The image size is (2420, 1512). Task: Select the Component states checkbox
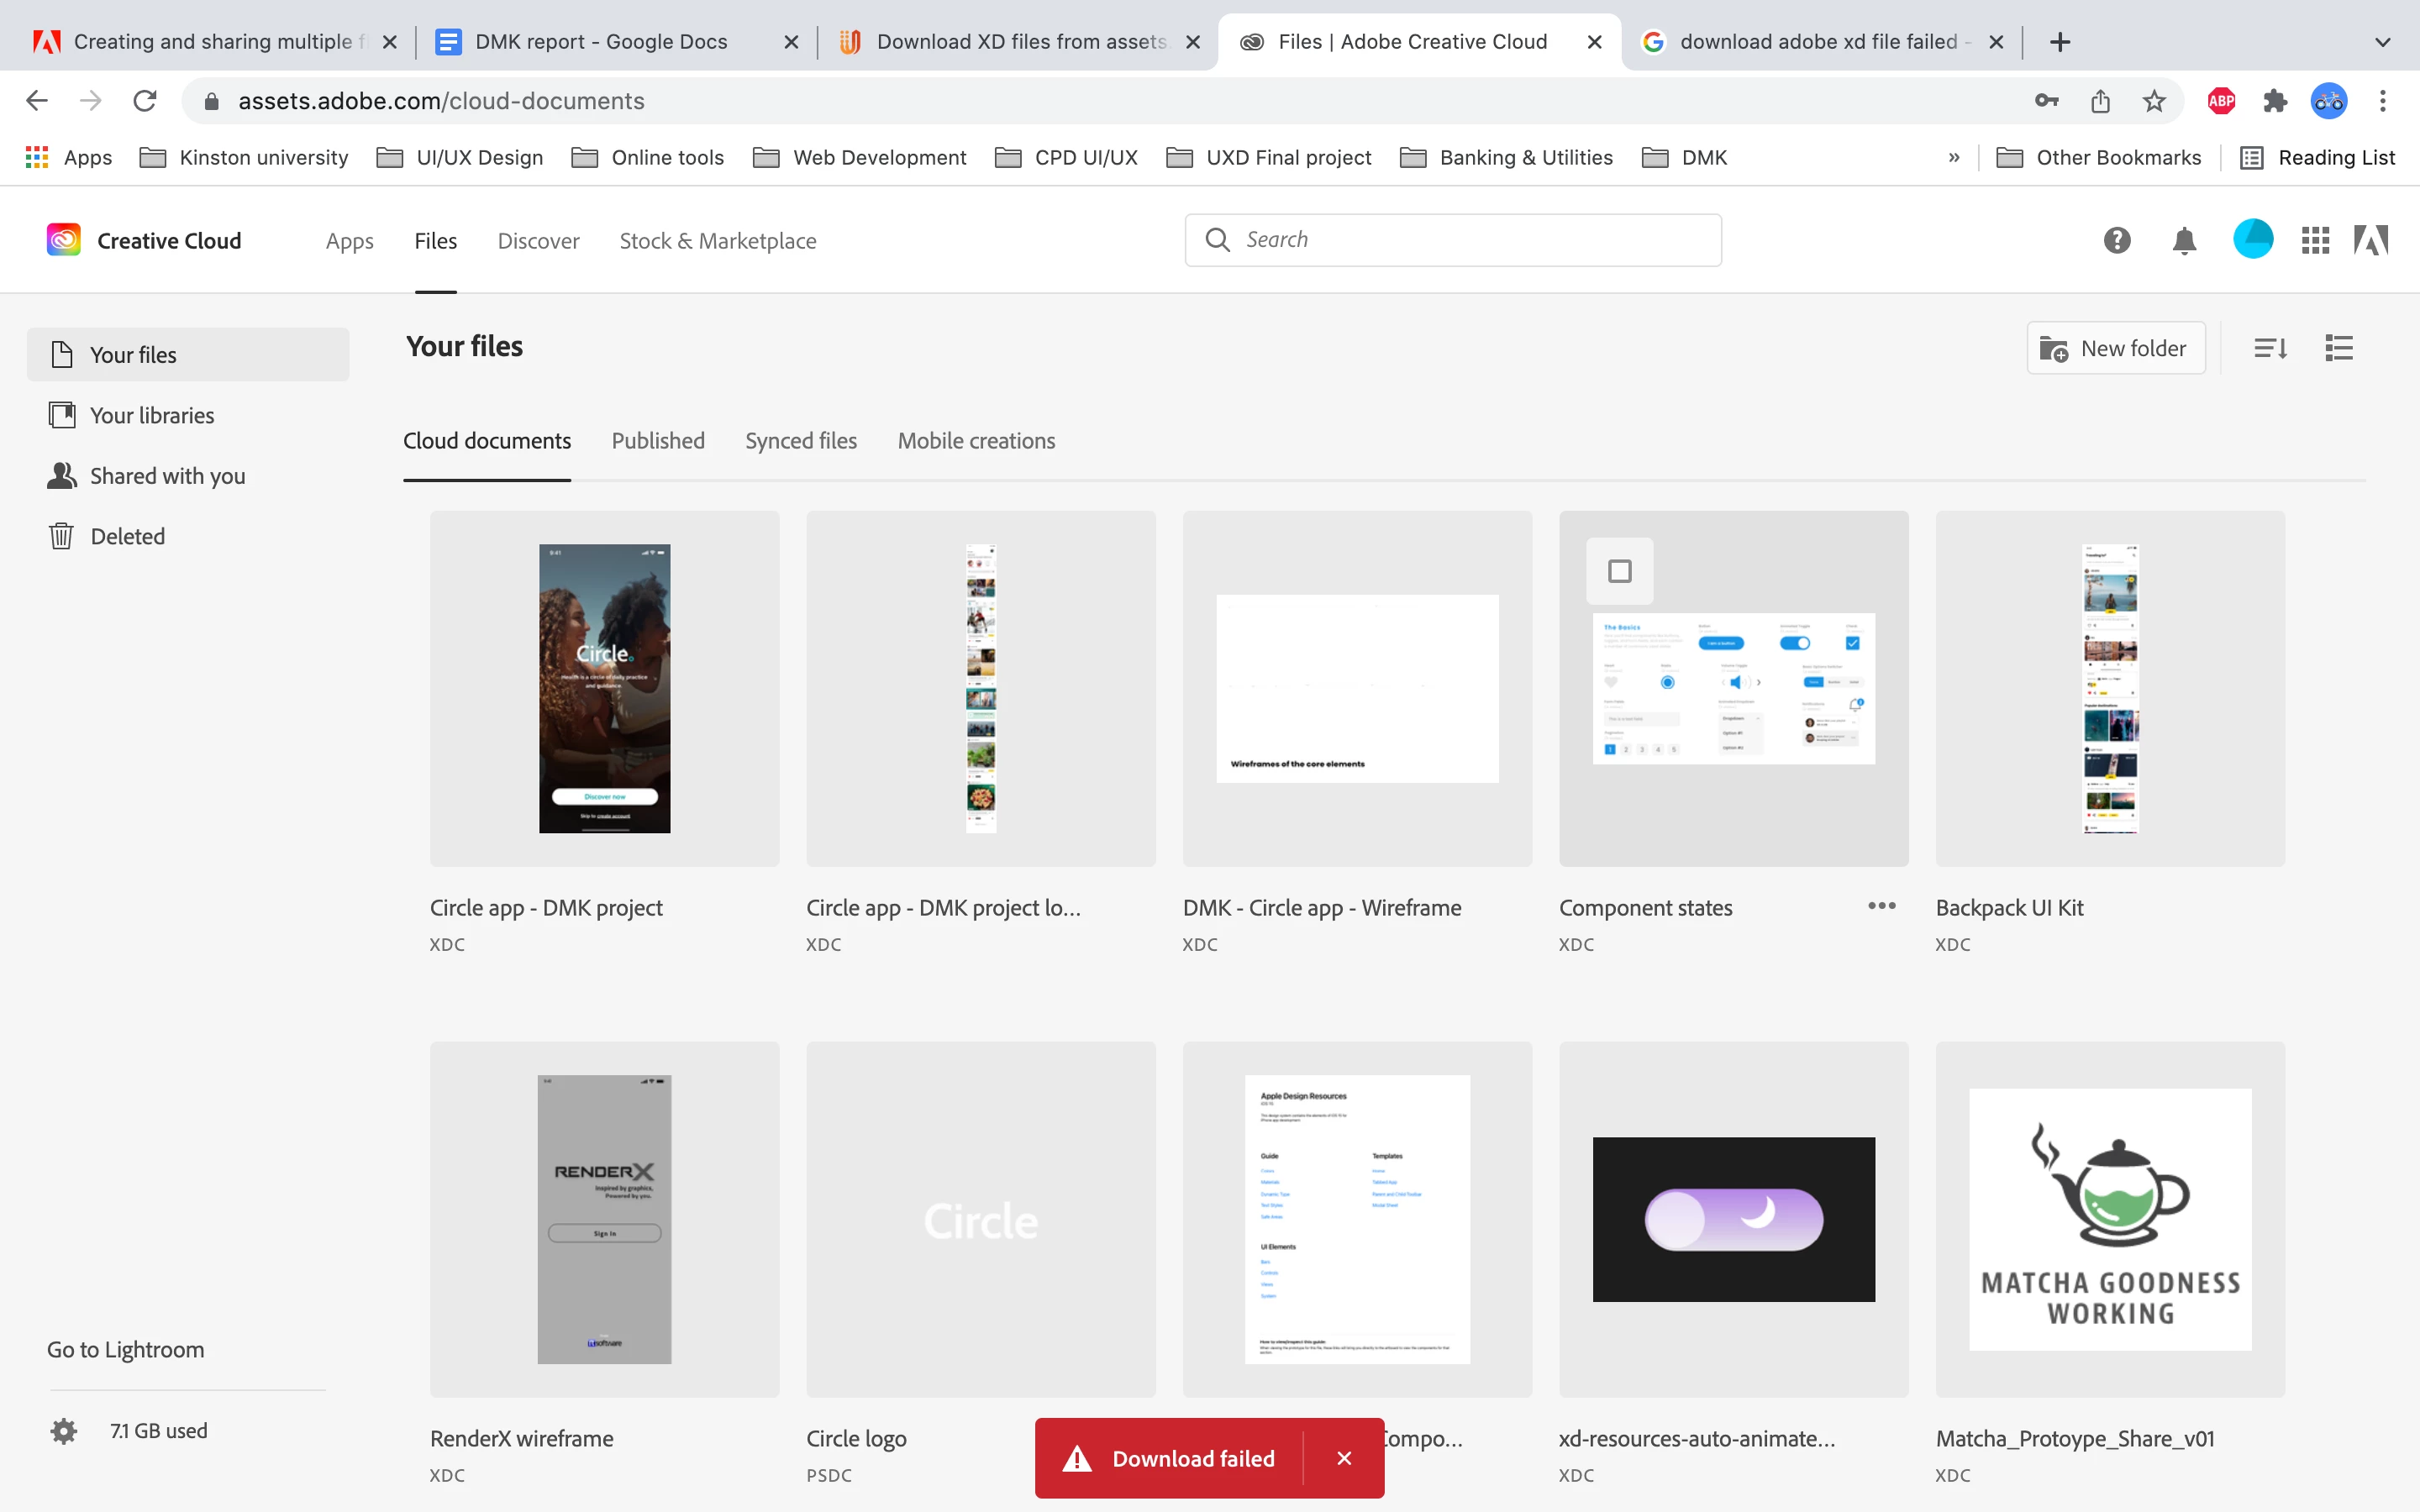(x=1620, y=571)
